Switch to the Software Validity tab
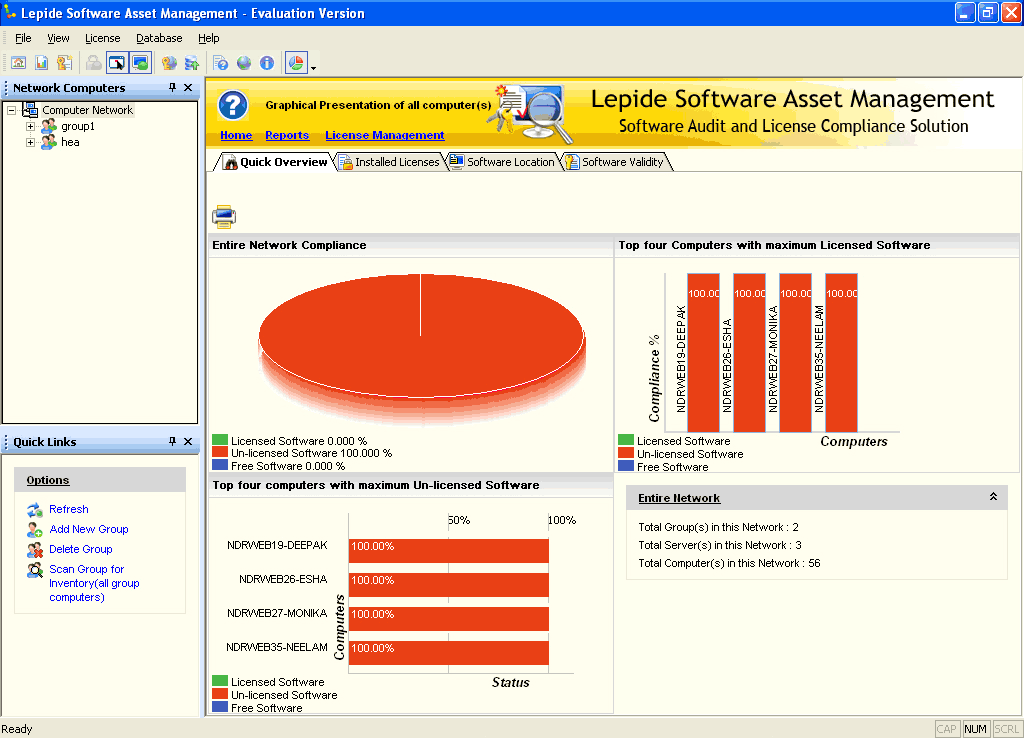 pos(616,162)
